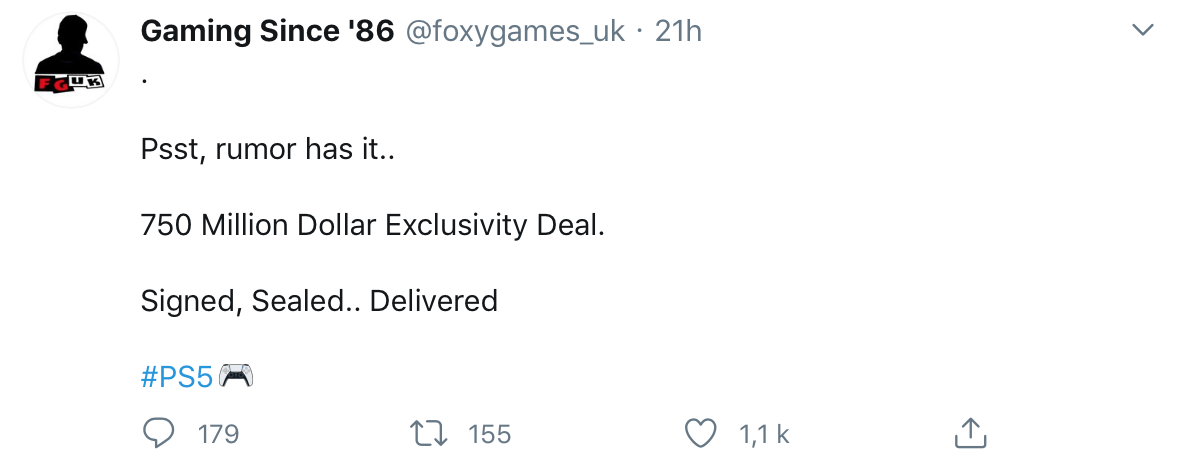The image size is (1184, 470).
Task: Click the "750 Million Dollar Exclusivity Deal." text
Action: click(x=373, y=225)
